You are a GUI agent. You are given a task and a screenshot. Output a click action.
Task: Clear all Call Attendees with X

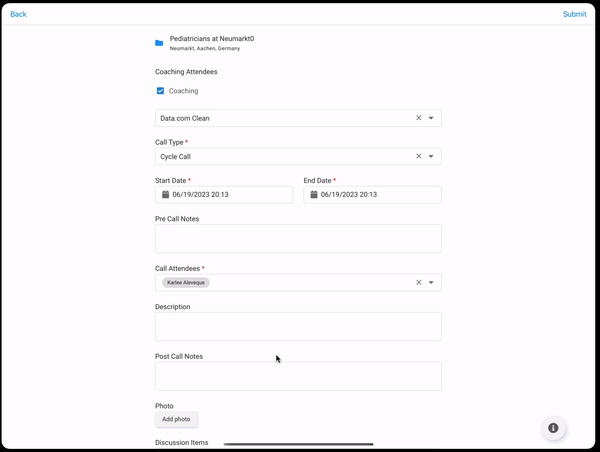coord(419,283)
